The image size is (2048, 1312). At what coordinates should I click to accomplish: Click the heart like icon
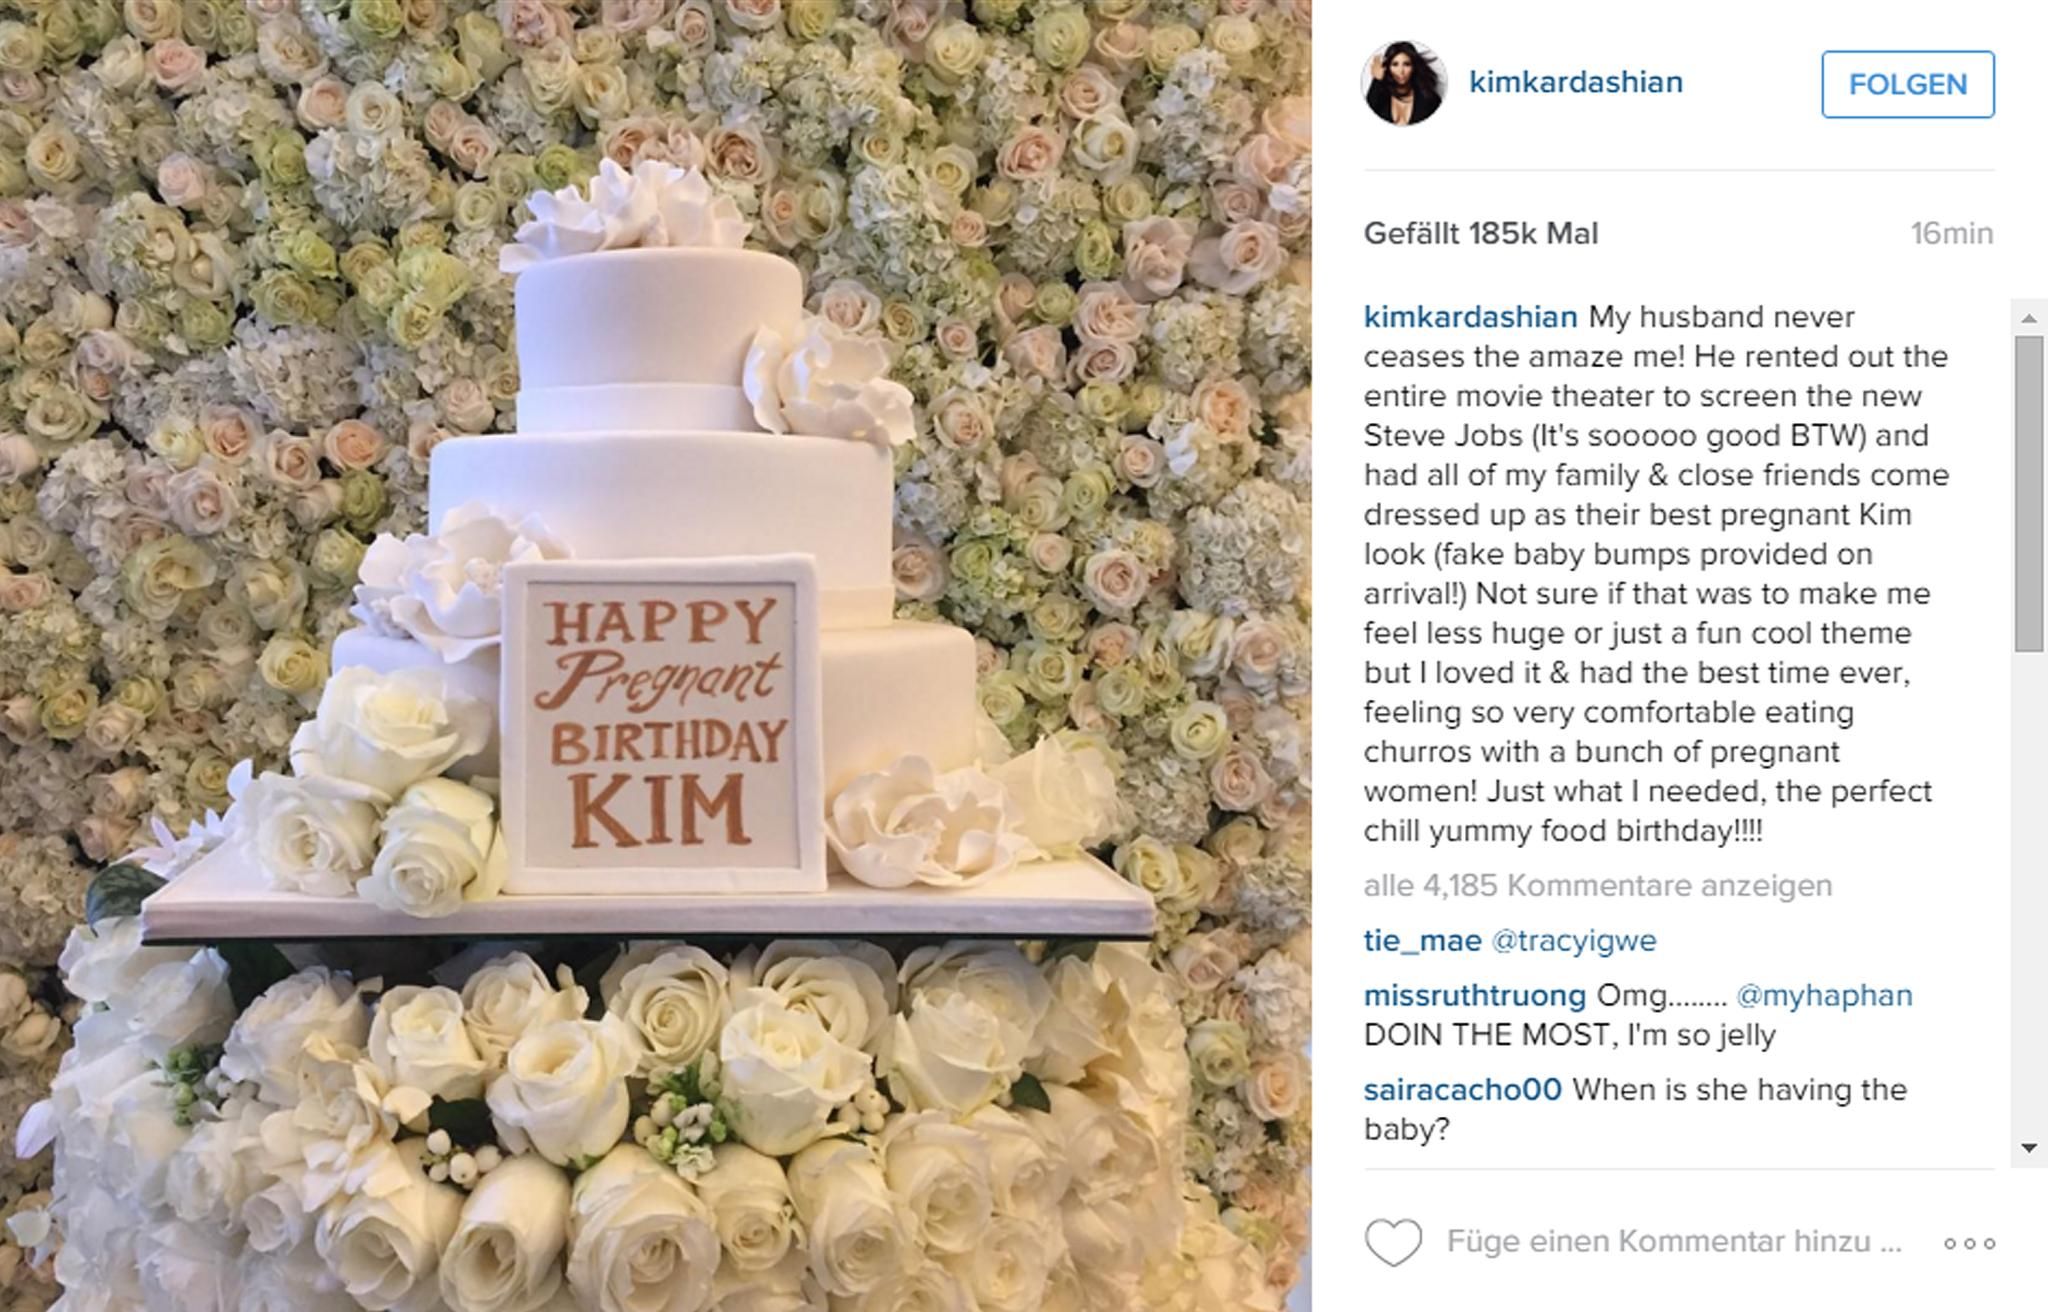click(x=1392, y=1243)
